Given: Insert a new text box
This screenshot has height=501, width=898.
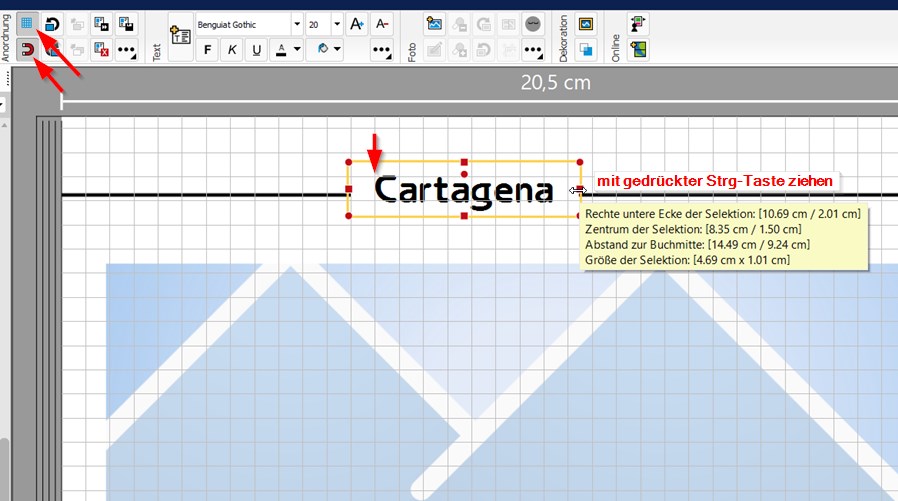Looking at the screenshot, I should pos(180,36).
